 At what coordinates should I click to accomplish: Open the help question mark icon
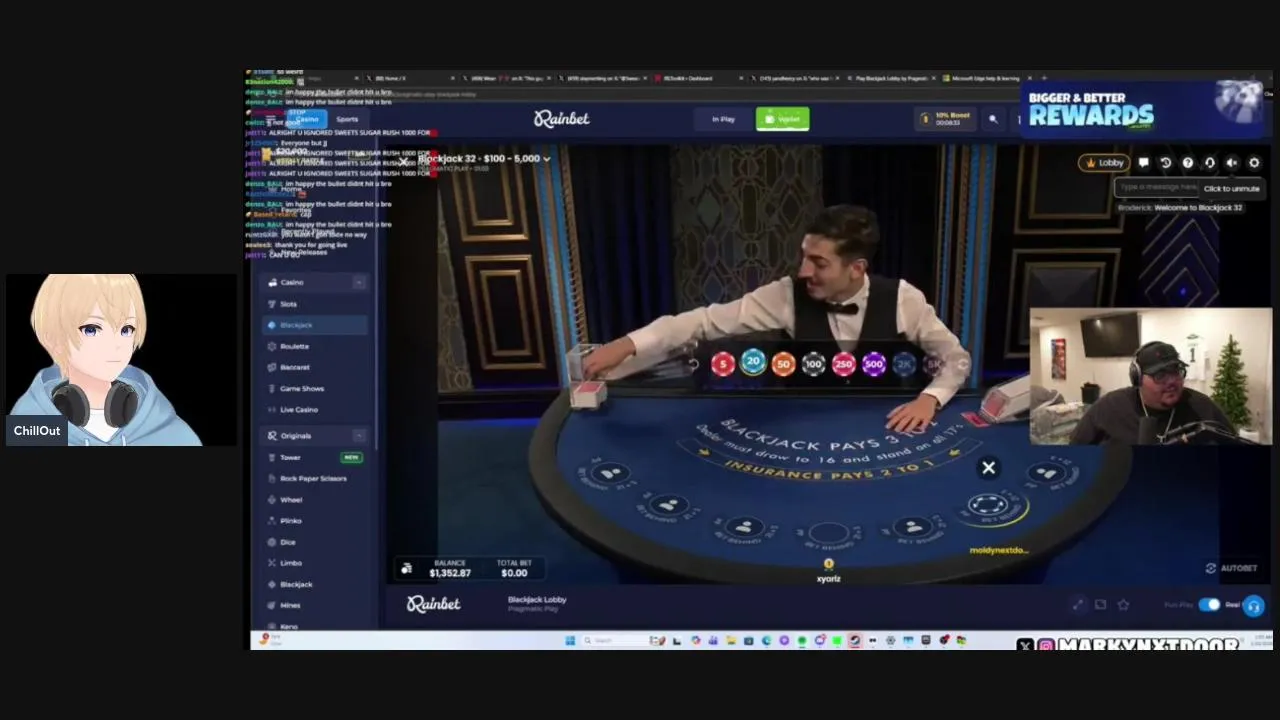point(1188,163)
